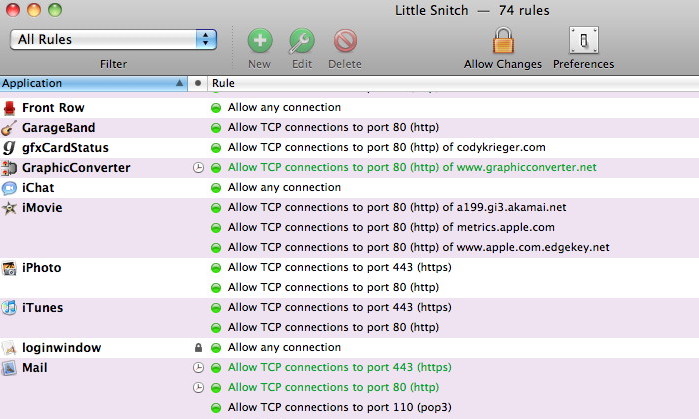Click the clock icon beside Mail port 443 rule
The image size is (699, 419).
[198, 367]
